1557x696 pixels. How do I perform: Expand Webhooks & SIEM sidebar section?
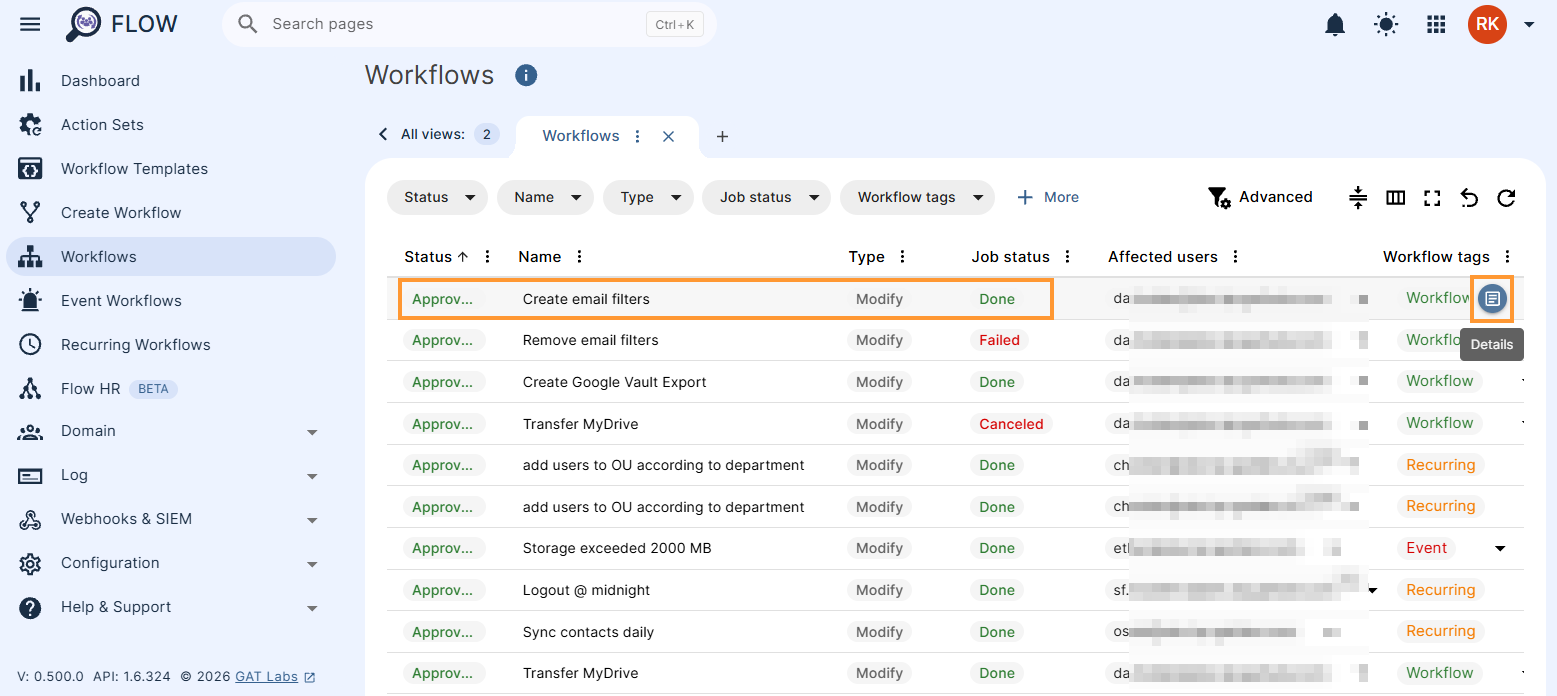(x=312, y=520)
